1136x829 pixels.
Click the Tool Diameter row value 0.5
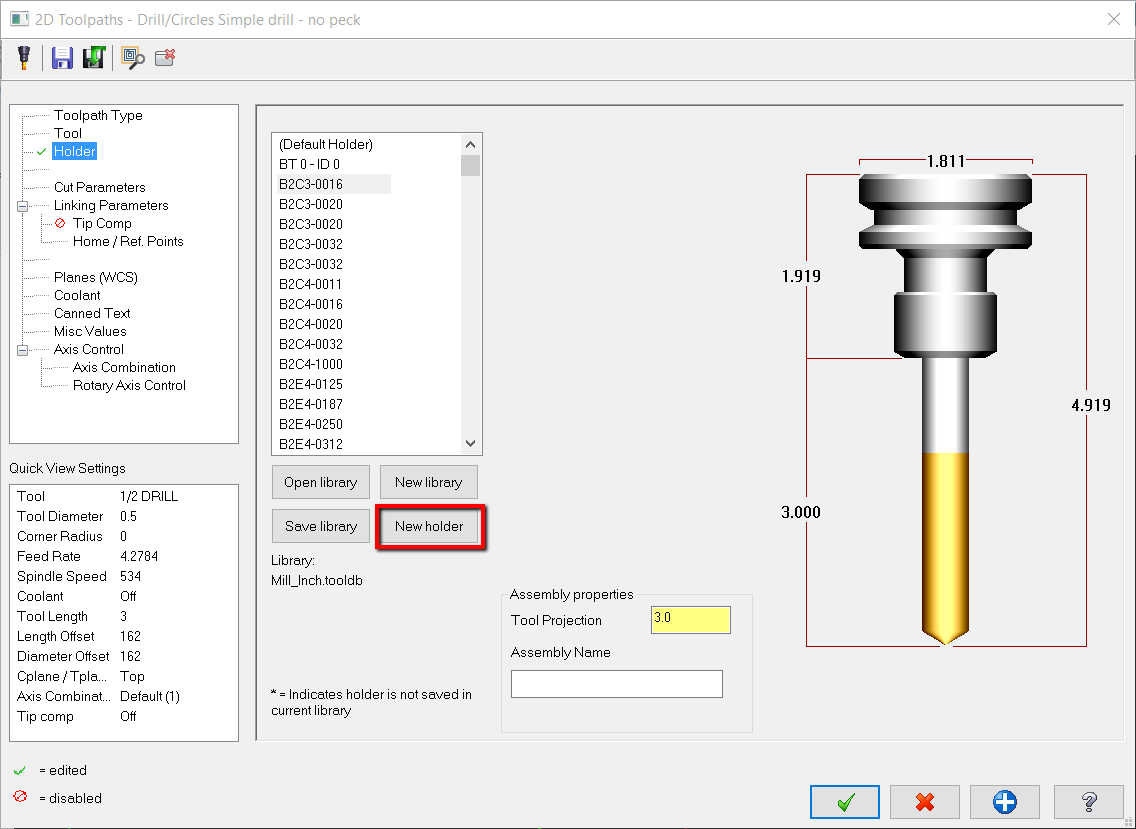click(x=128, y=517)
